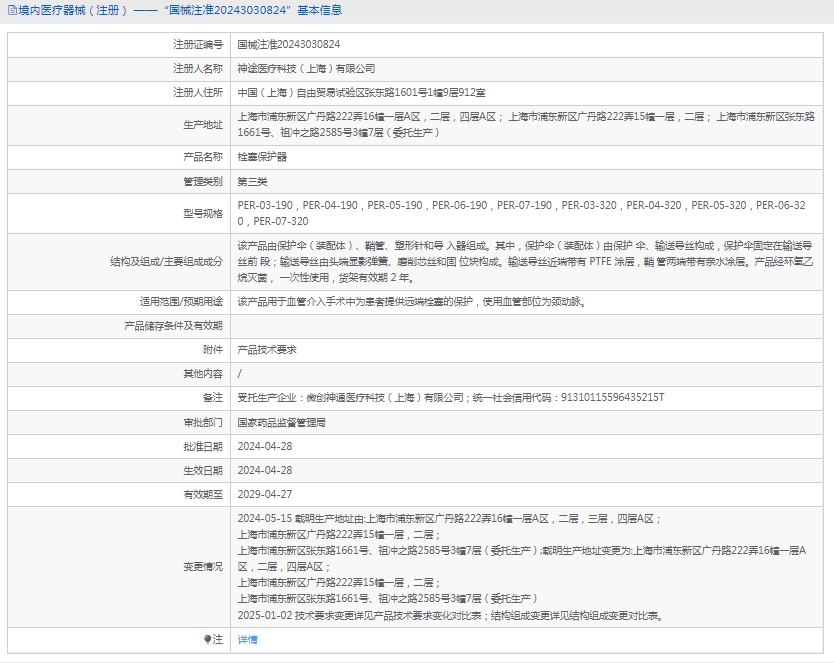Click the registrant address starting with 中国（上海）自由贸易试验区

tap(361, 93)
